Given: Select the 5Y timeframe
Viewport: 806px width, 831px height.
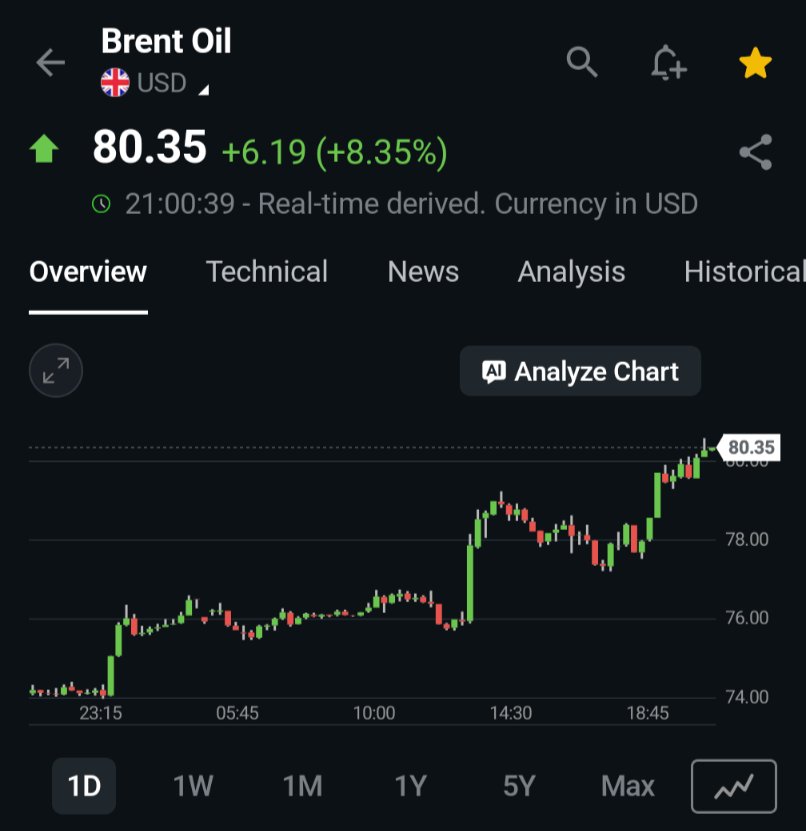Looking at the screenshot, I should click(x=519, y=786).
